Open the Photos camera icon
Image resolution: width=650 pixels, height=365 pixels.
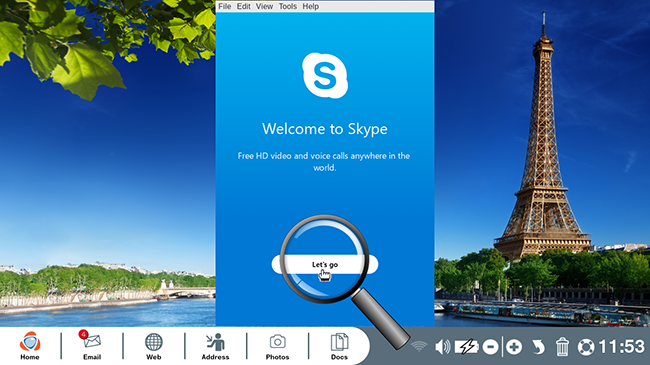click(277, 346)
